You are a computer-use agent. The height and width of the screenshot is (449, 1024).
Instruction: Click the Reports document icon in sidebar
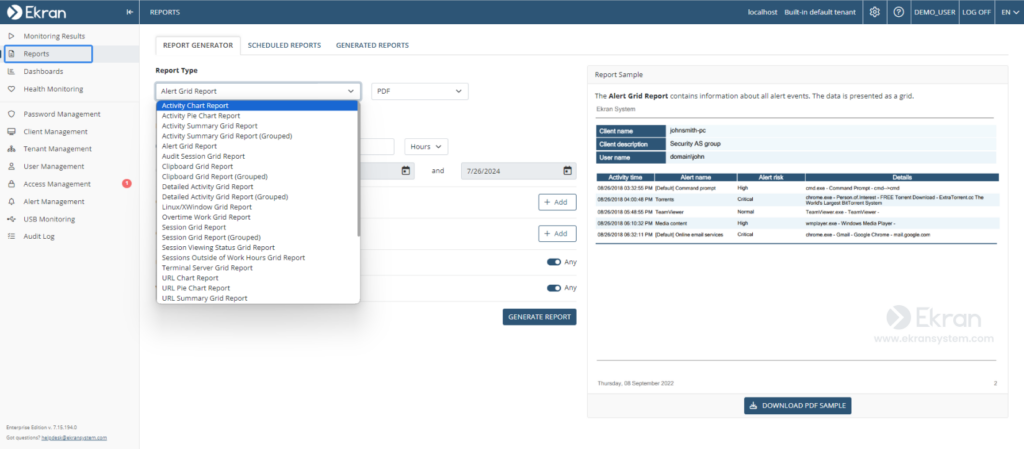click(11, 54)
